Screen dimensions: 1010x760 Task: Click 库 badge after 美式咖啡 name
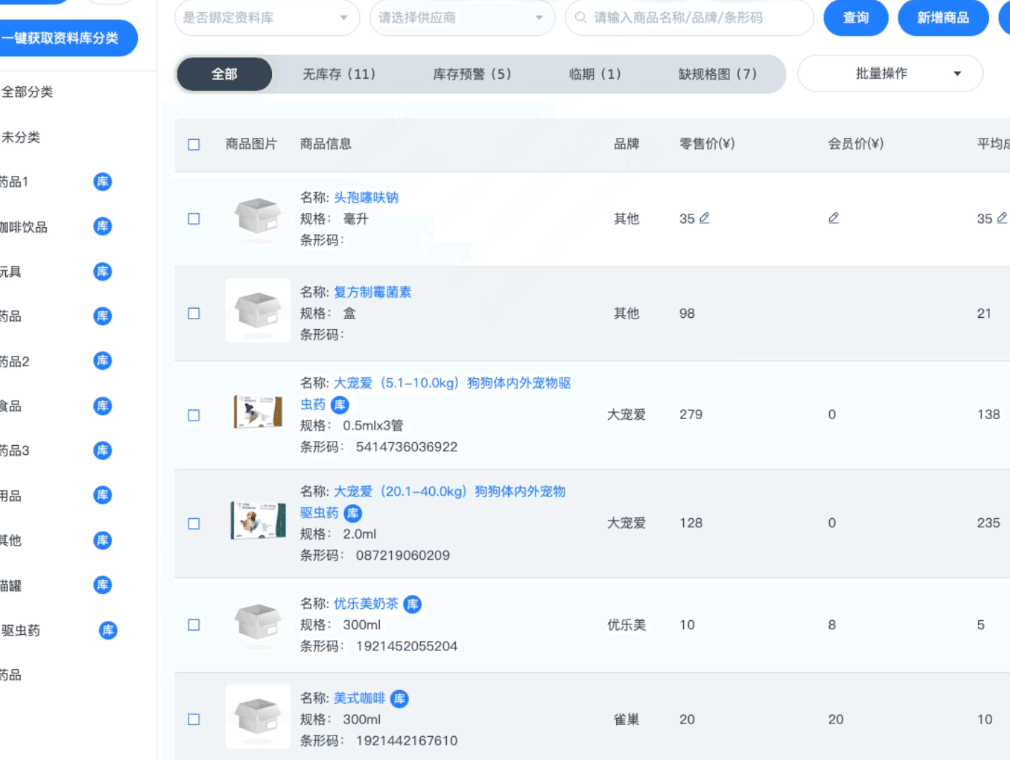(x=399, y=699)
